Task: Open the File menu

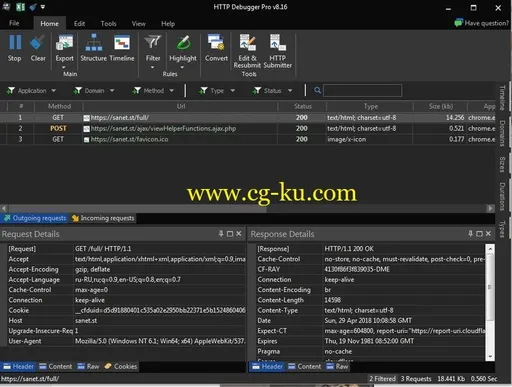Action: [x=14, y=23]
